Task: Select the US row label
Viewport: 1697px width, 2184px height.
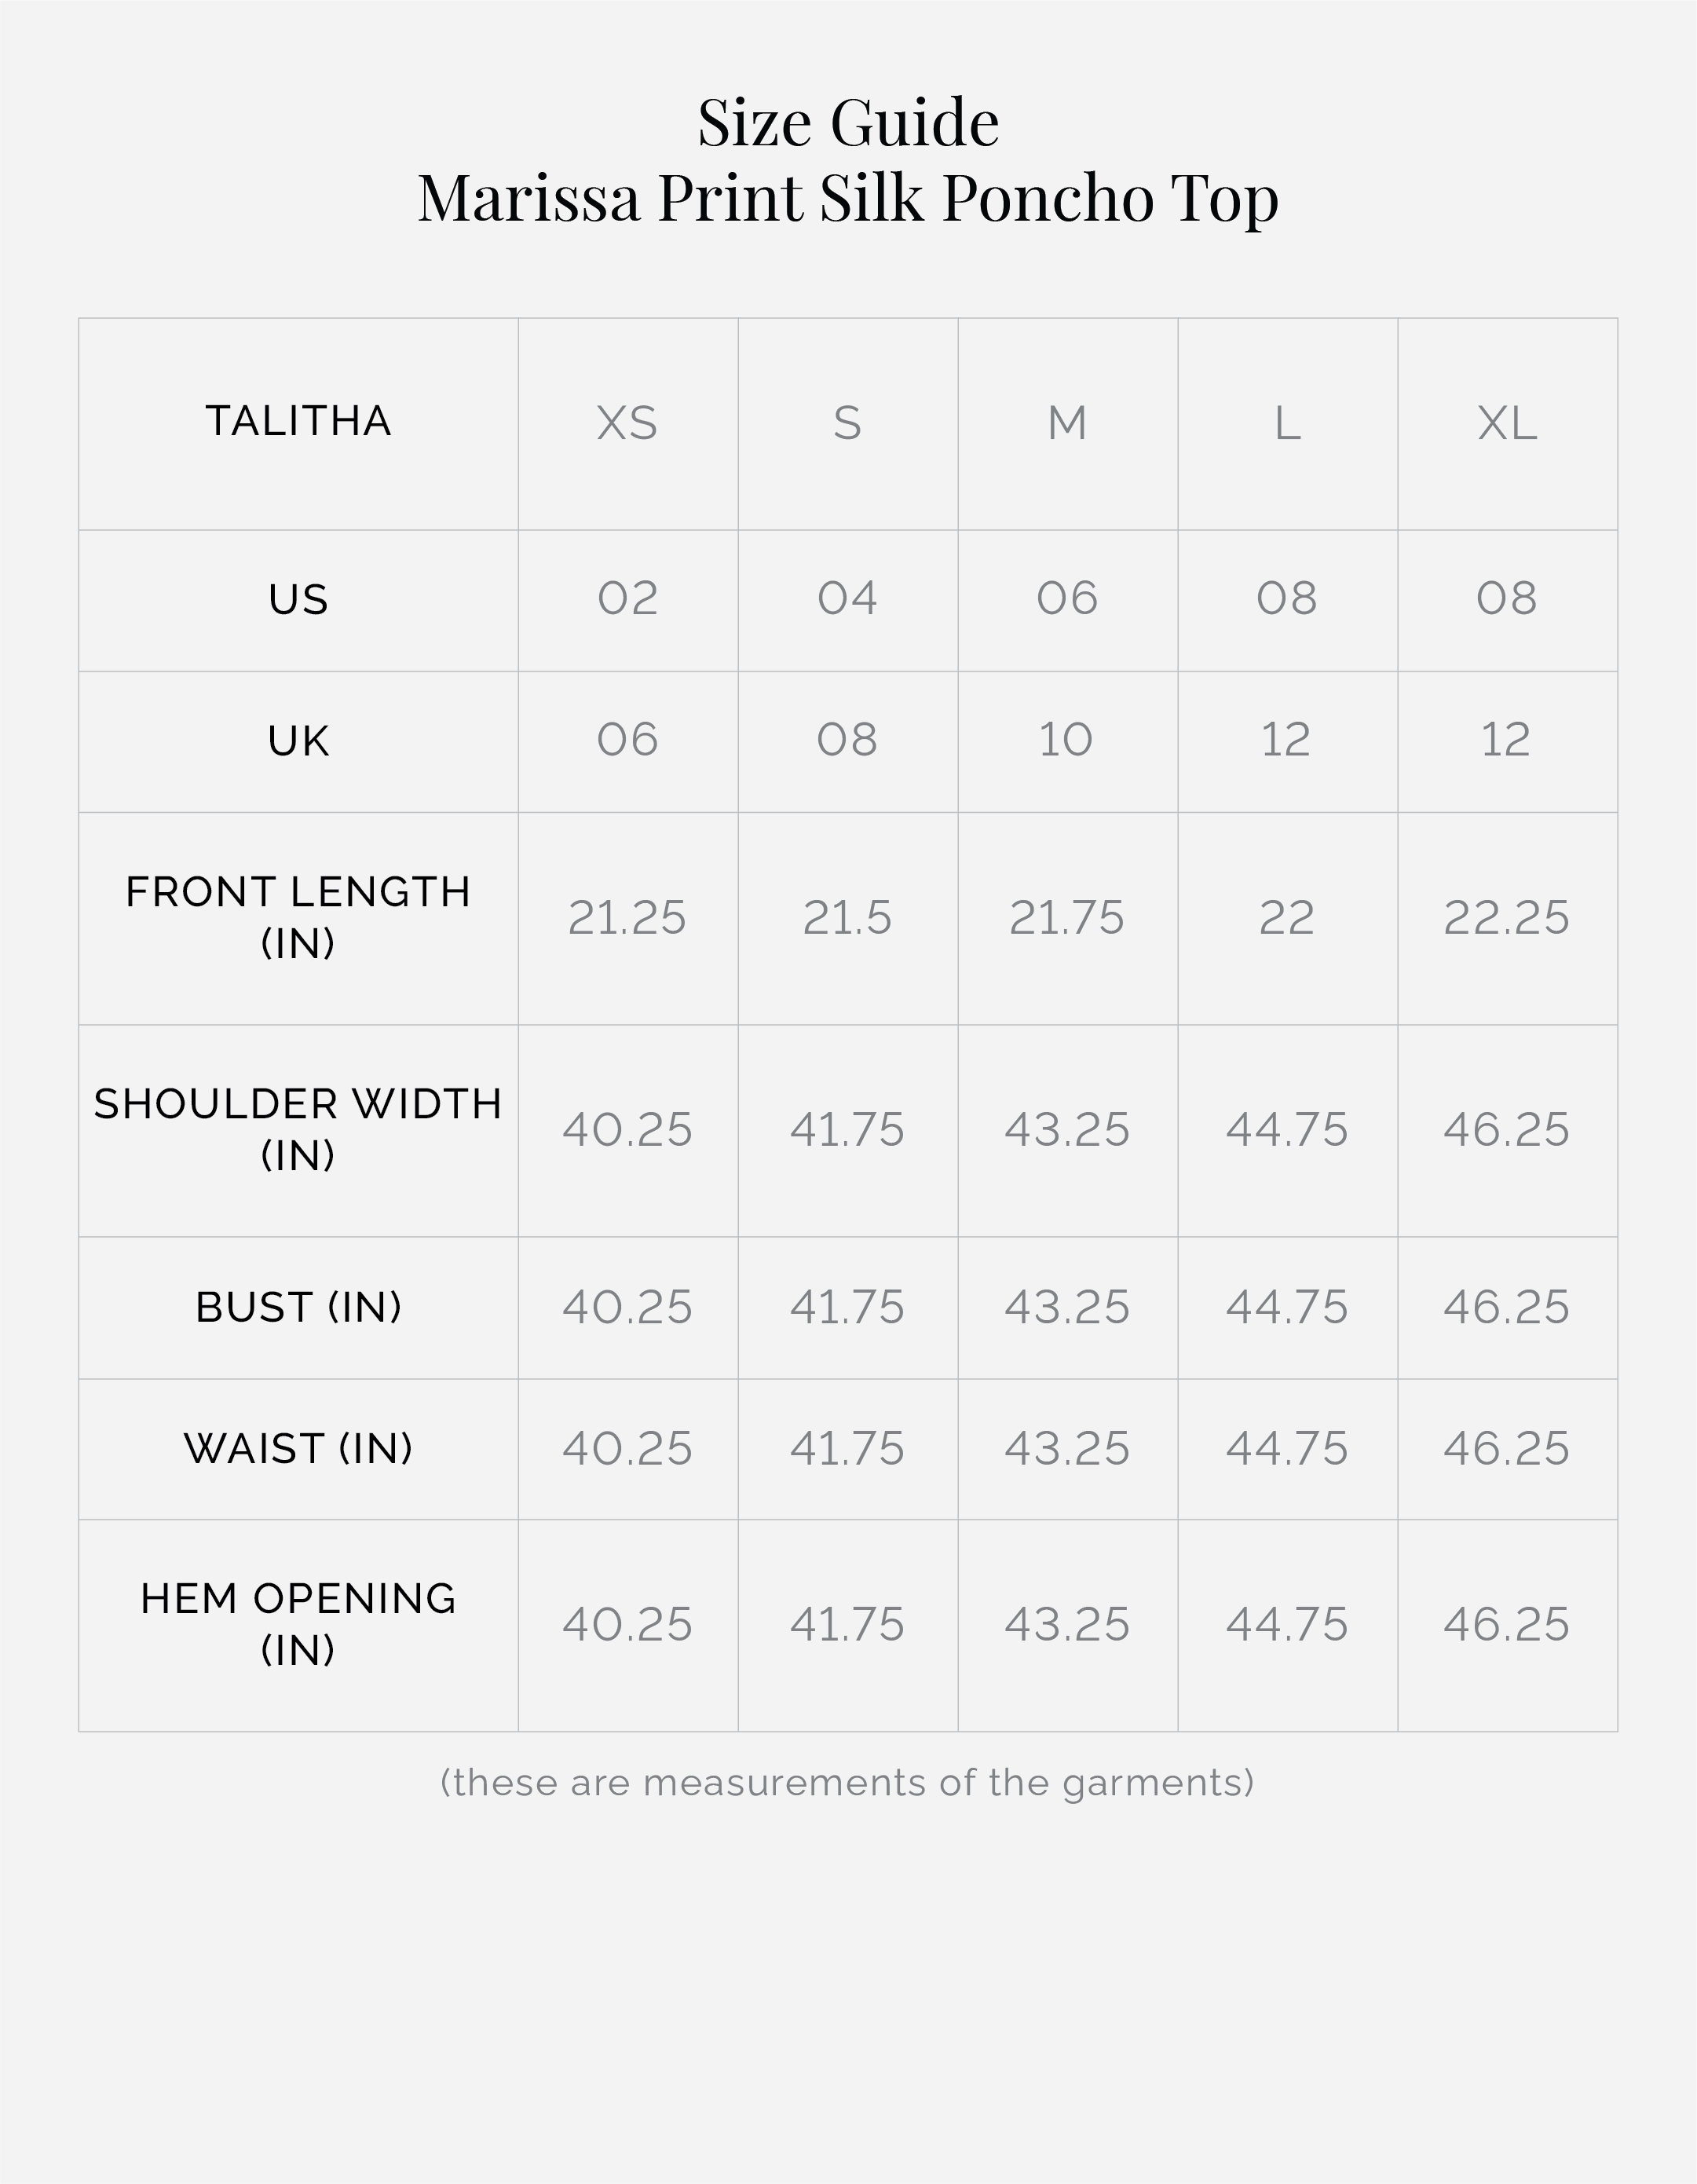Action: [298, 599]
